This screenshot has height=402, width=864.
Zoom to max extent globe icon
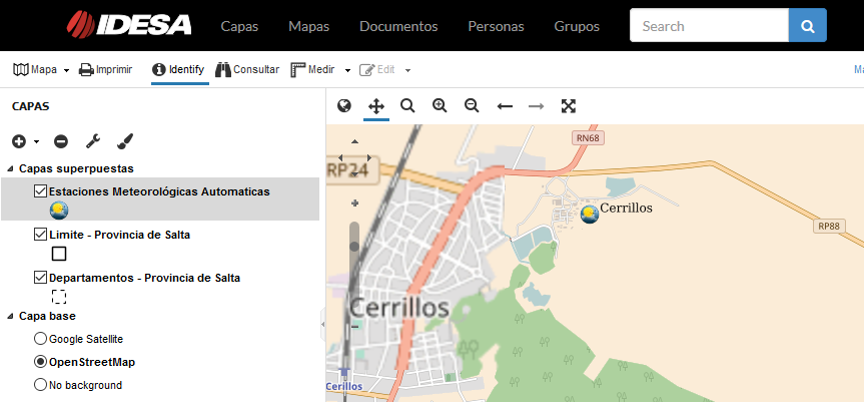tap(344, 106)
